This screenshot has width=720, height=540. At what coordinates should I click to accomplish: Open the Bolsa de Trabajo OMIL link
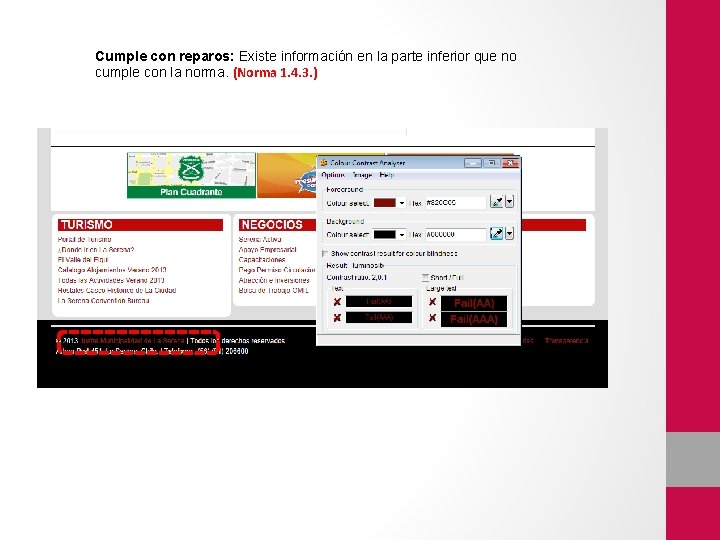pos(274,290)
